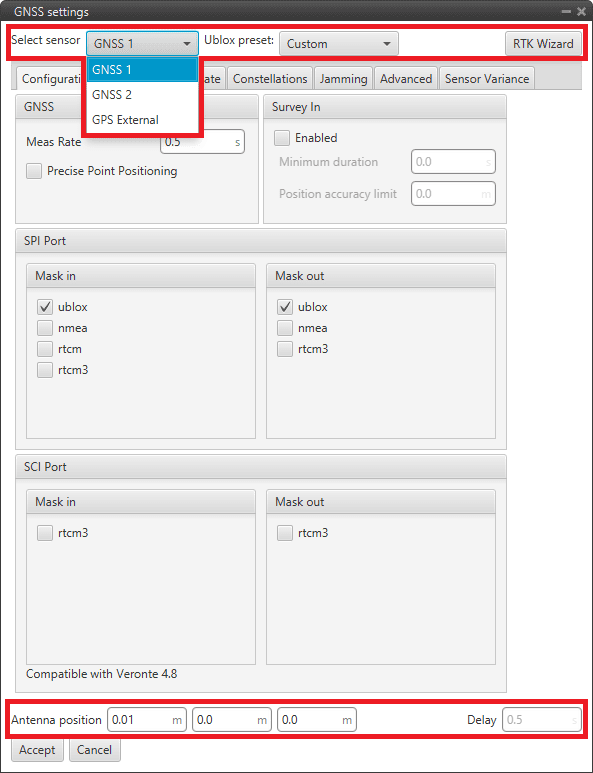This screenshot has height=773, width=593.
Task: Open the RTK Wizard
Action: pos(543,44)
